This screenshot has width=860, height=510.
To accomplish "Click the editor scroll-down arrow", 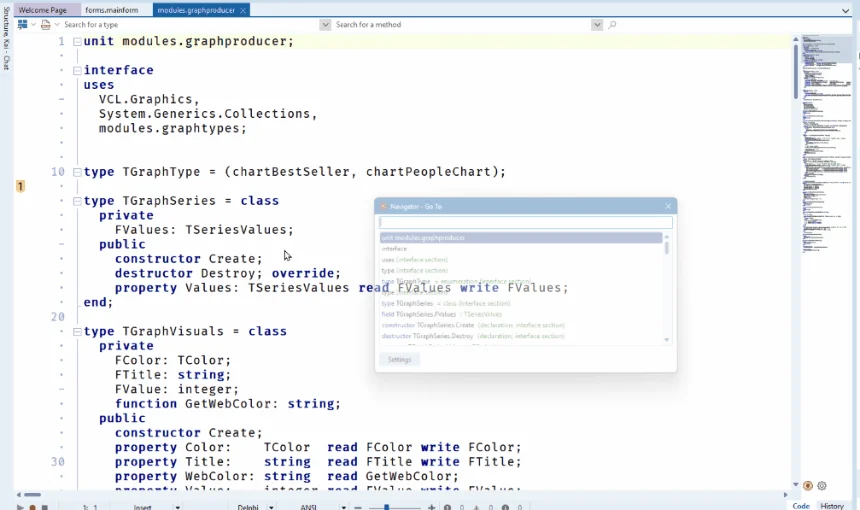I will [795, 485].
